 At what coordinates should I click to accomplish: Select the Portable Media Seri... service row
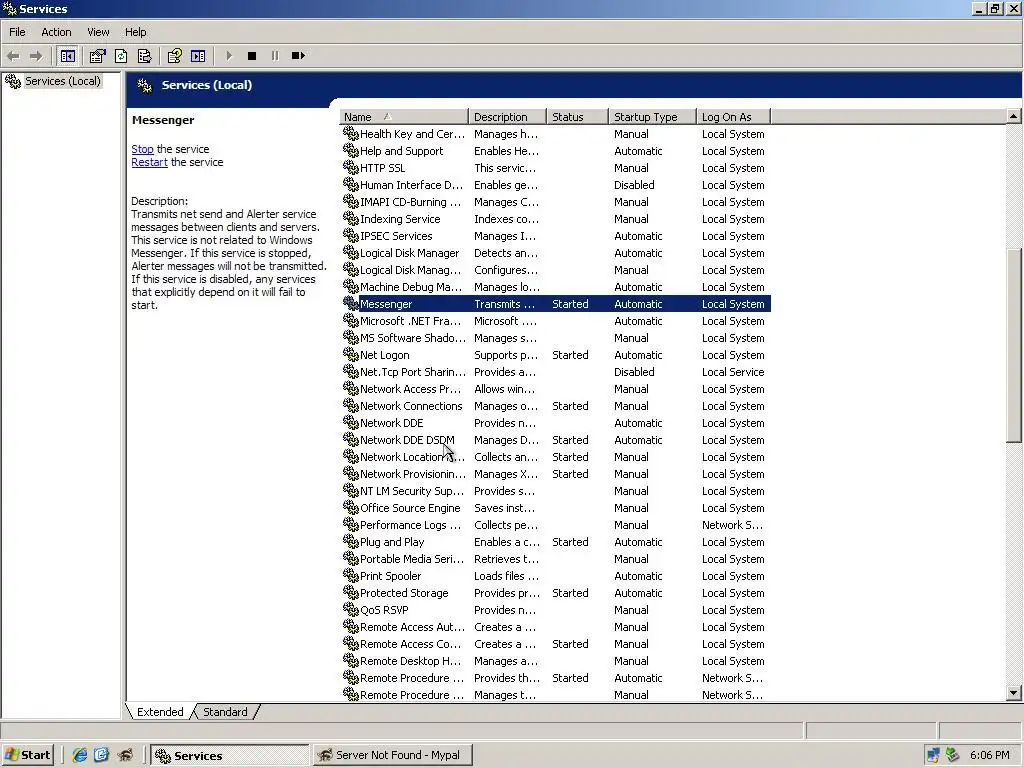click(x=555, y=558)
